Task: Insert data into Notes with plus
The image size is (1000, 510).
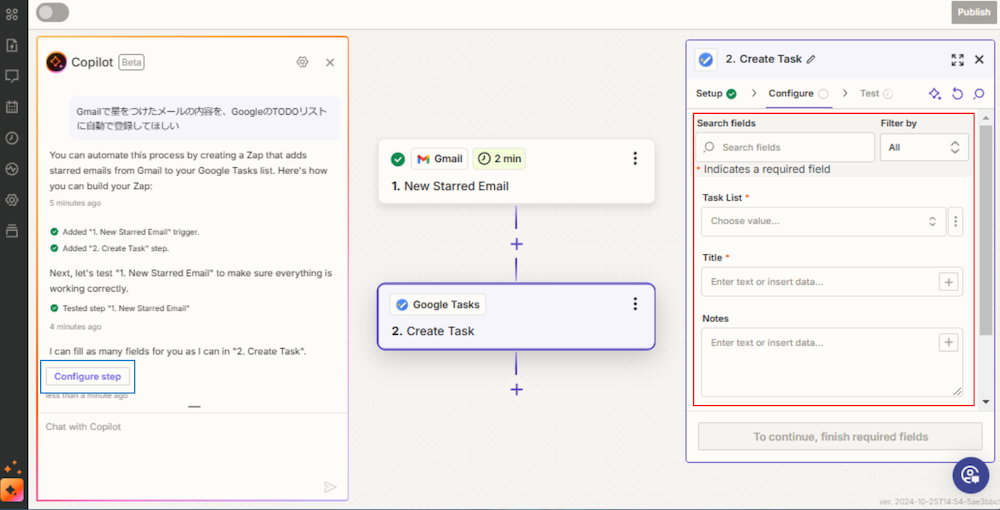Action: [949, 342]
